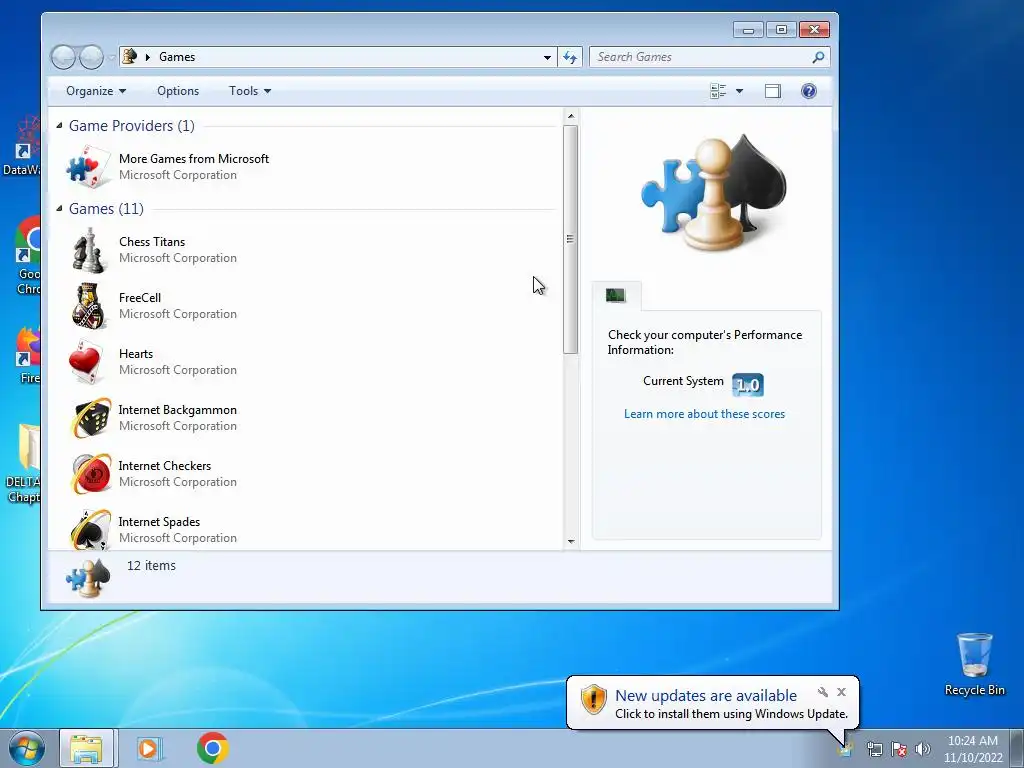
Task: Collapse the Games (11) group
Action: [59, 208]
